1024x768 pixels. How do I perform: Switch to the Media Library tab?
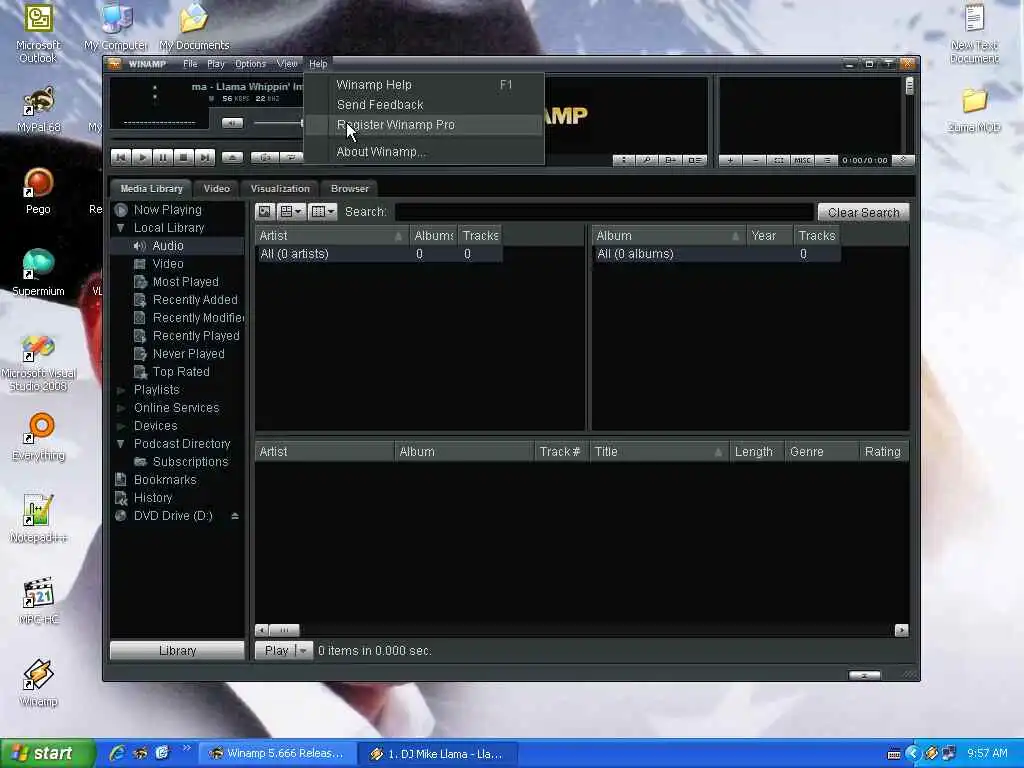point(151,188)
